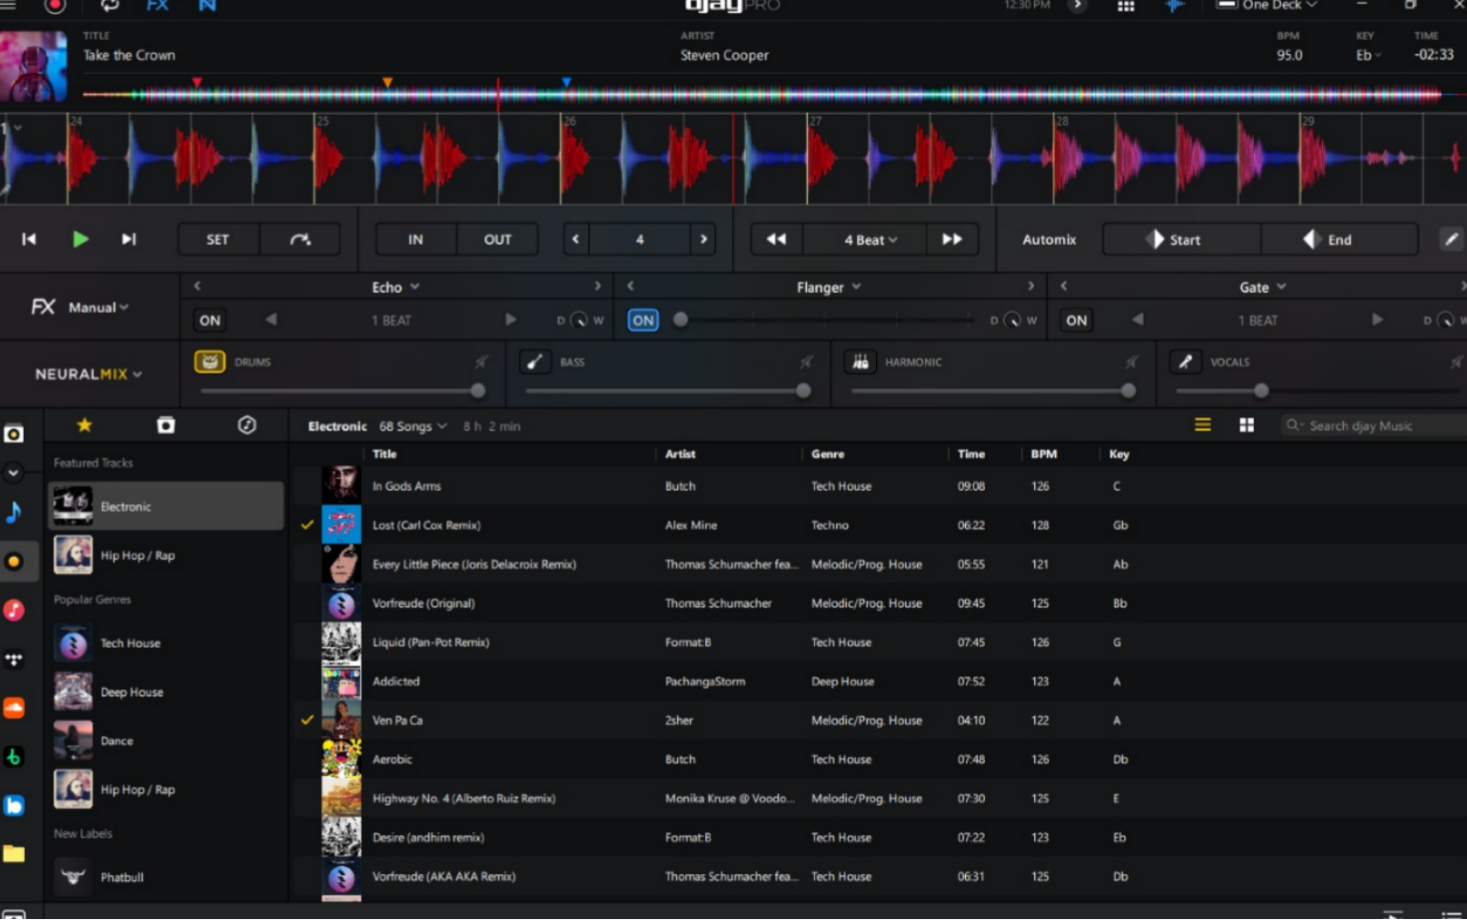The image size is (1467, 920).
Task: Pin the Drums stem
Action: [481, 362]
